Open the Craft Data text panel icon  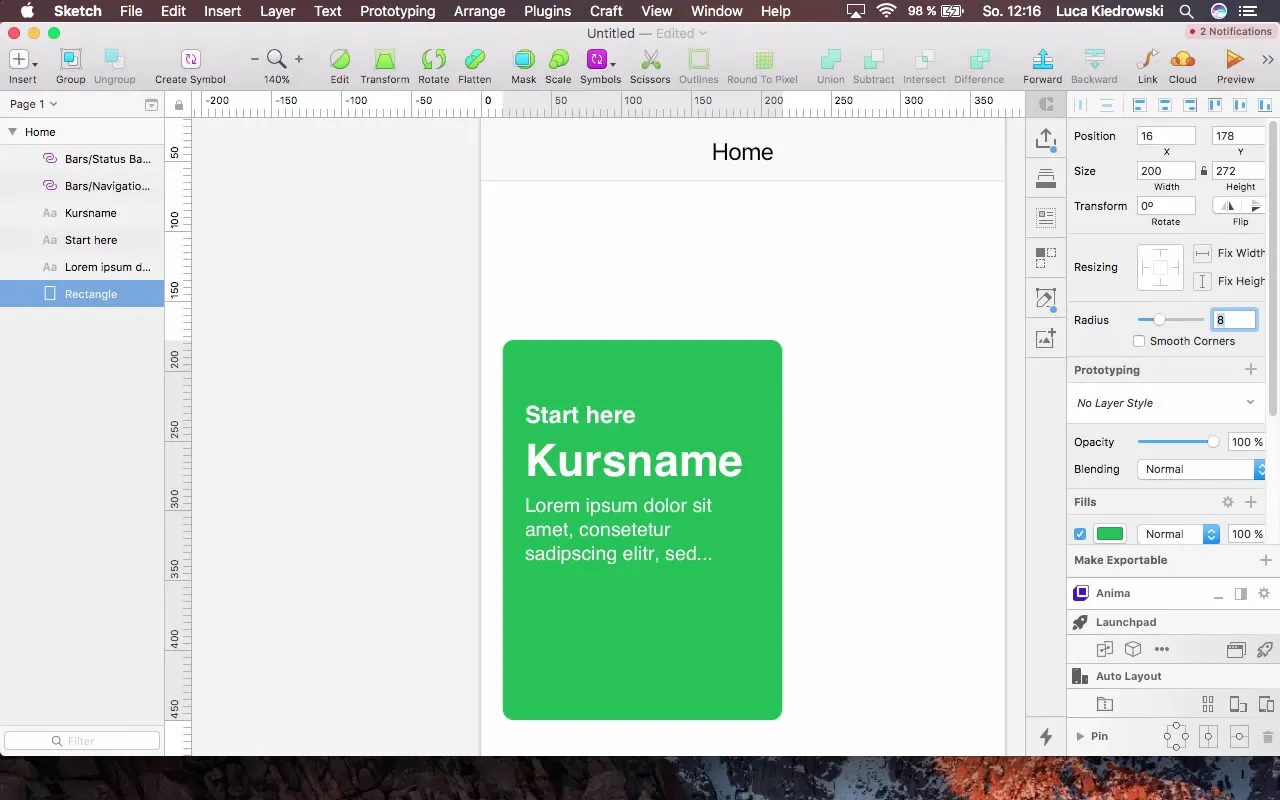[1046, 217]
